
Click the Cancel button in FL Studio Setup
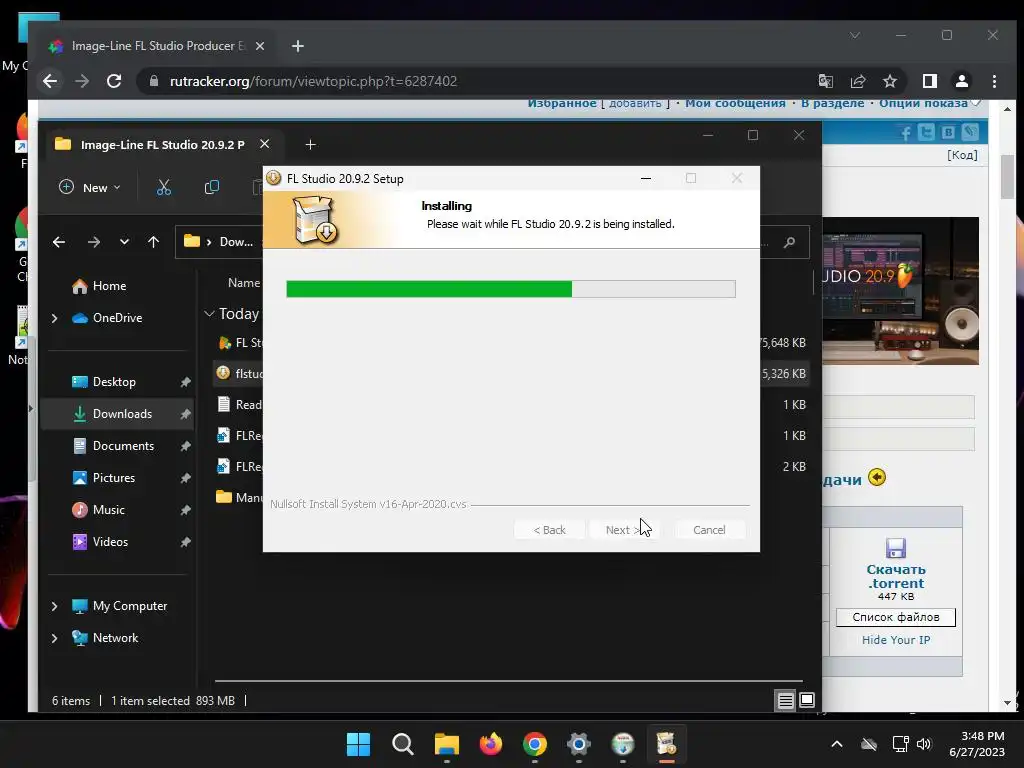coord(709,530)
